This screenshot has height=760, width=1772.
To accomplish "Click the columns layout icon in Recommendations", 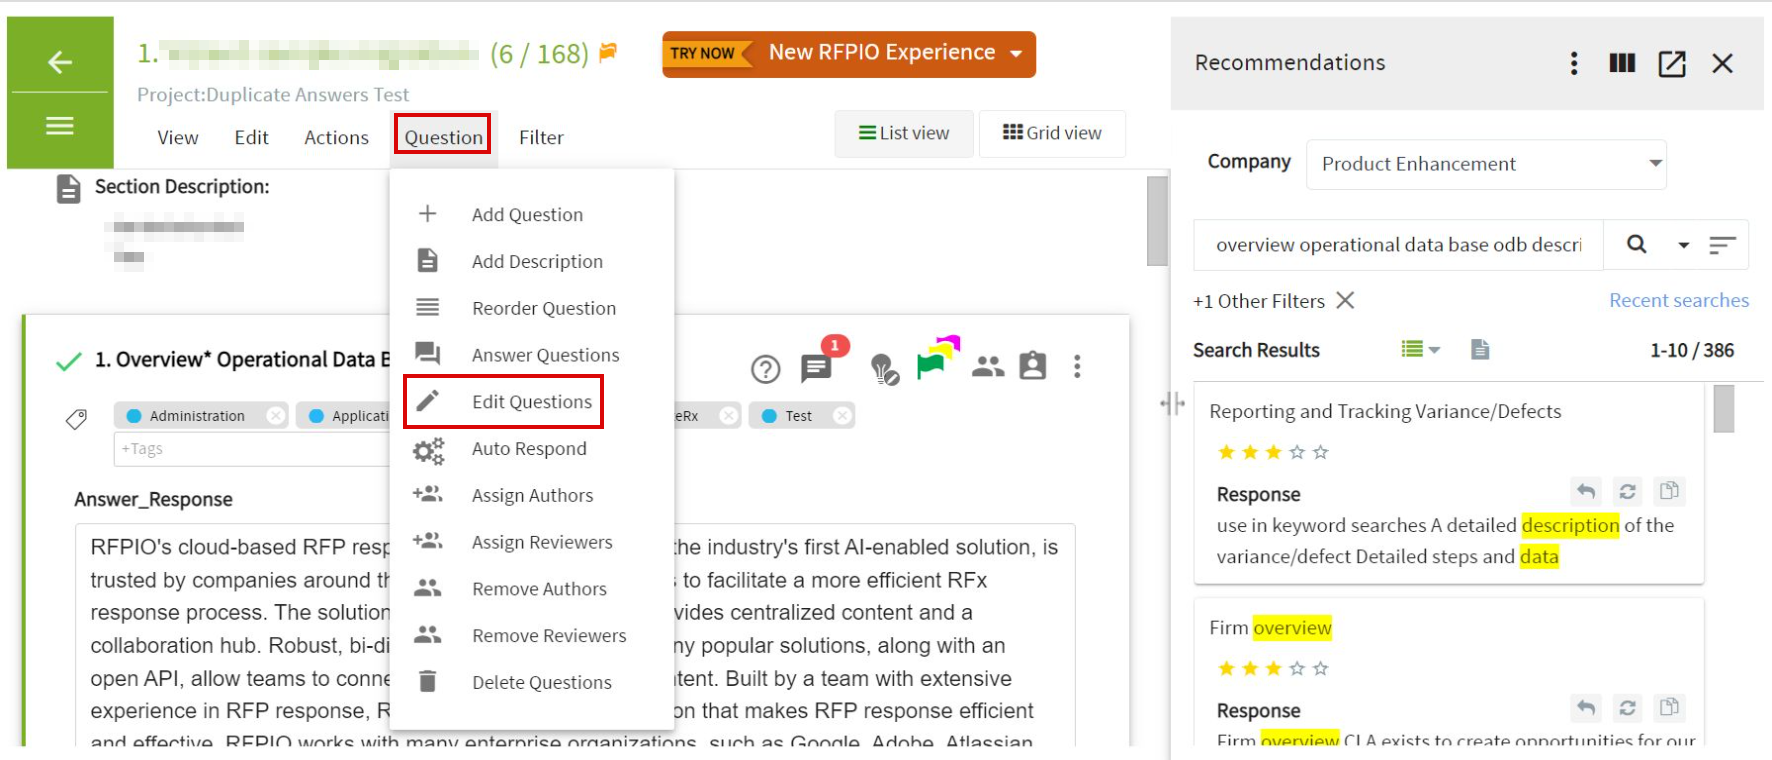I will pos(1622,63).
